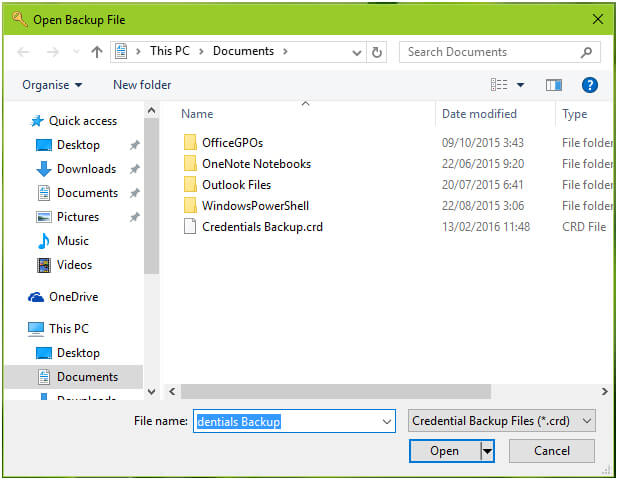The height and width of the screenshot is (480, 618).
Task: Click the pin icon beside Downloads
Action: coord(135,169)
